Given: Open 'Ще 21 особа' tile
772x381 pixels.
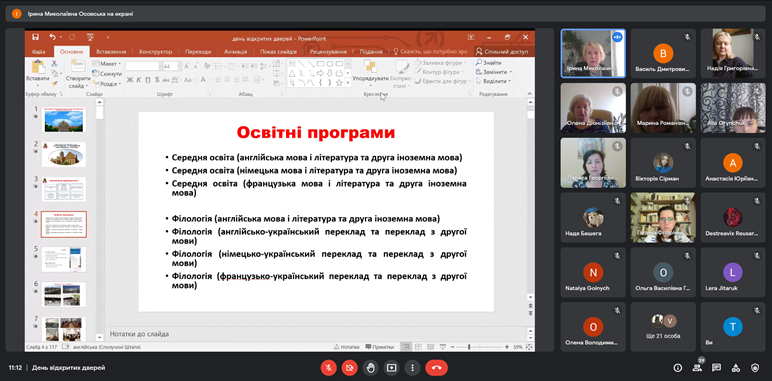Looking at the screenshot, I should [663, 327].
